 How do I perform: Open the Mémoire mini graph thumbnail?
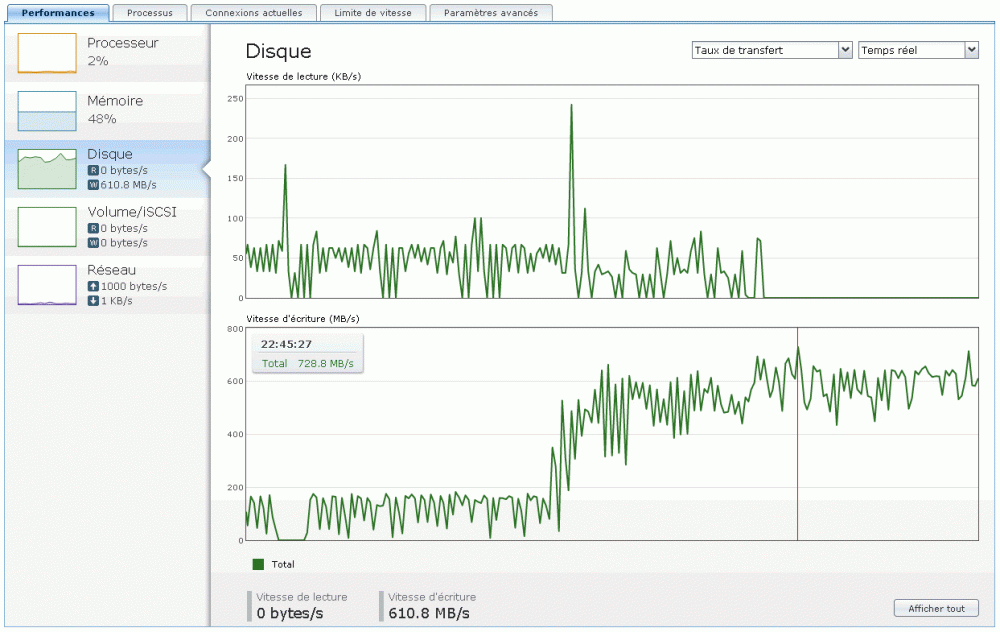[47, 111]
